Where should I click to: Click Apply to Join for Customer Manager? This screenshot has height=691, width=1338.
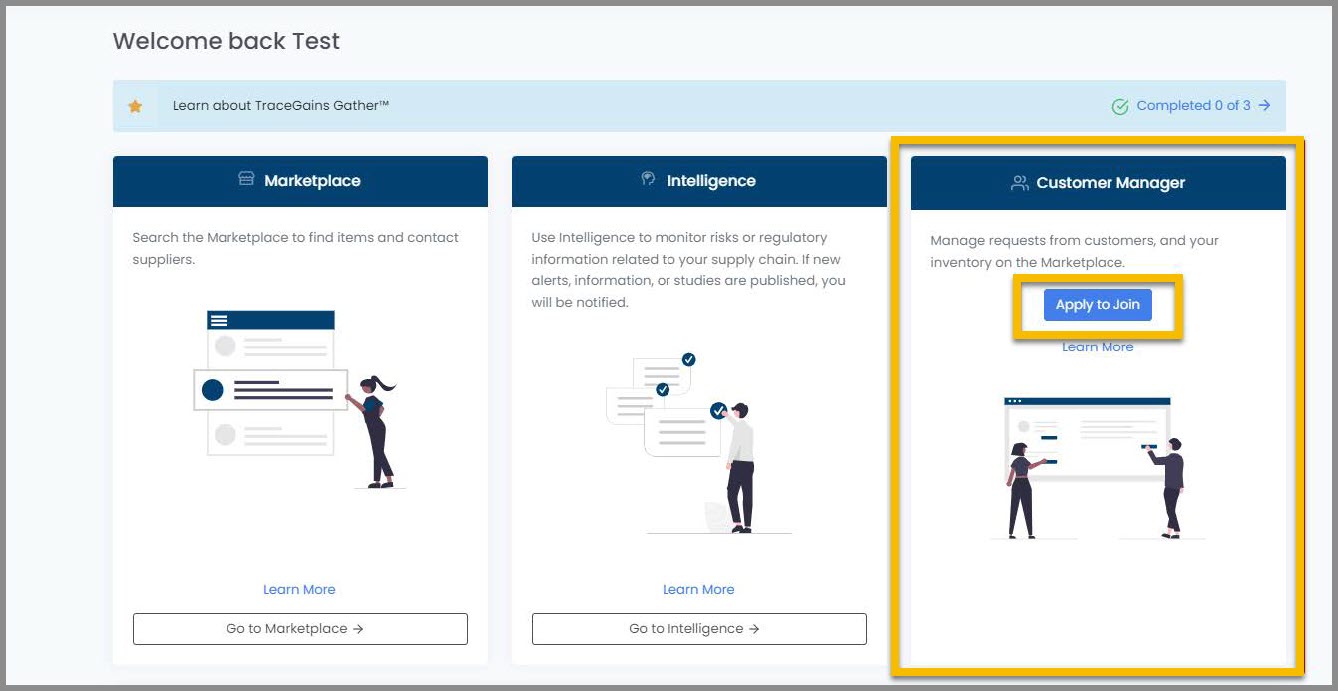pyautogui.click(x=1097, y=305)
